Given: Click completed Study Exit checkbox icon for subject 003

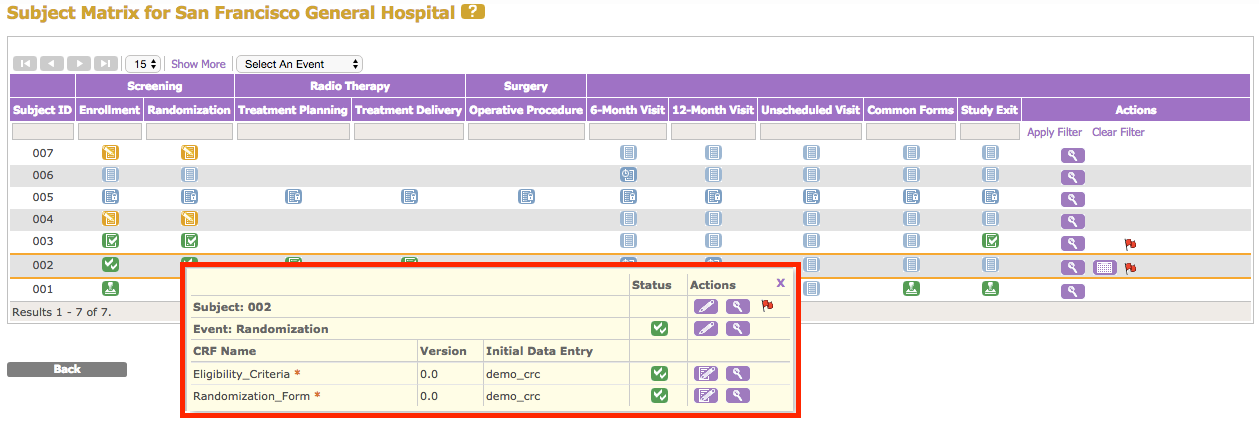Looking at the screenshot, I should 990,241.
